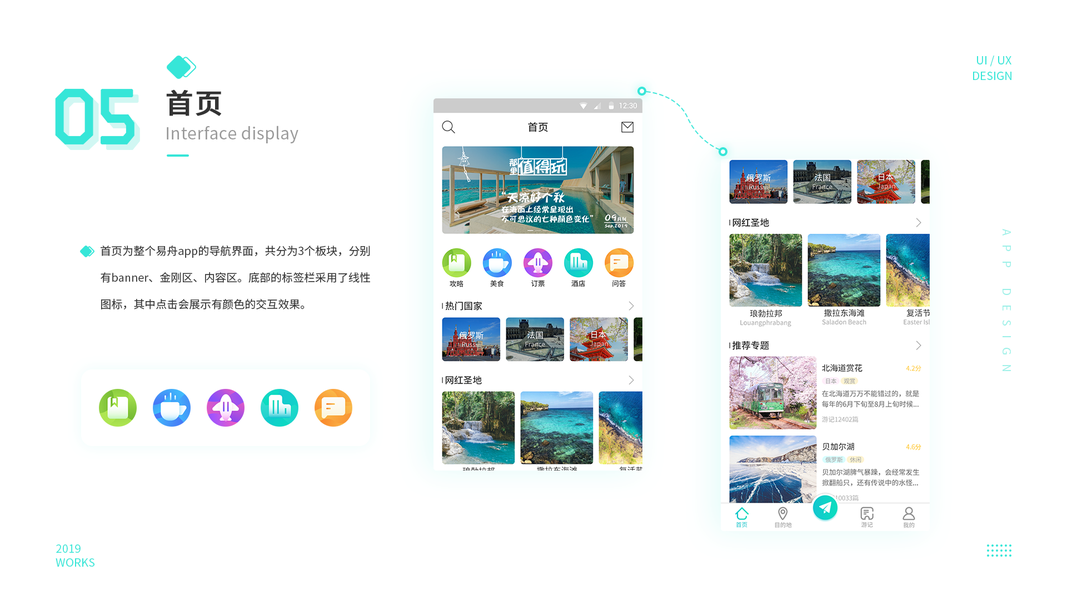Click the 首页 title in phone header

click(538, 127)
